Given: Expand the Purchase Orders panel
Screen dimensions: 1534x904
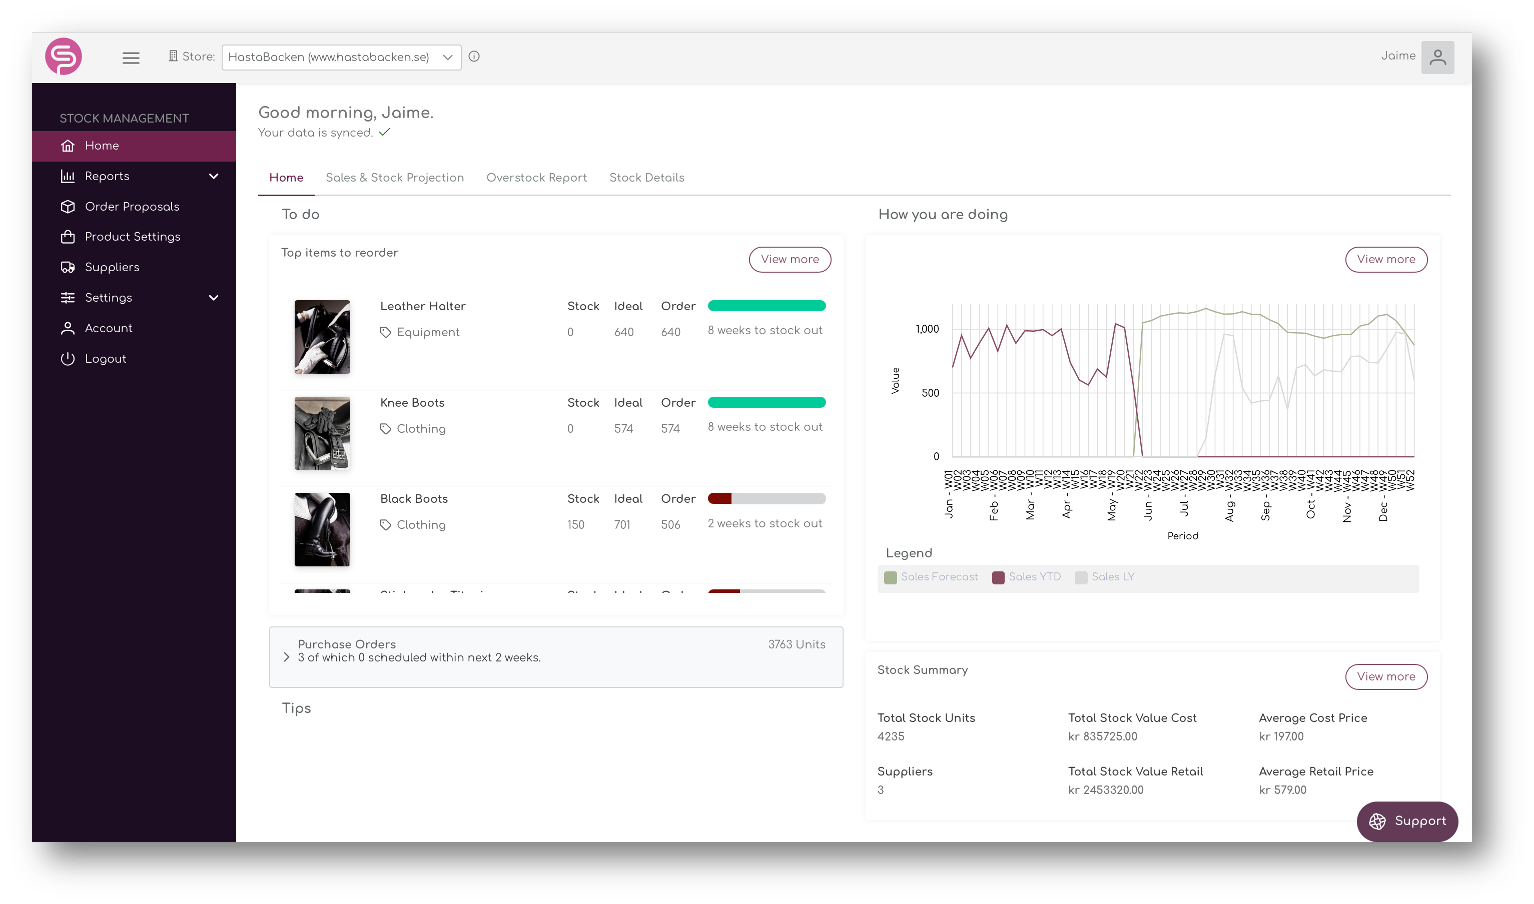Looking at the screenshot, I should 284,657.
